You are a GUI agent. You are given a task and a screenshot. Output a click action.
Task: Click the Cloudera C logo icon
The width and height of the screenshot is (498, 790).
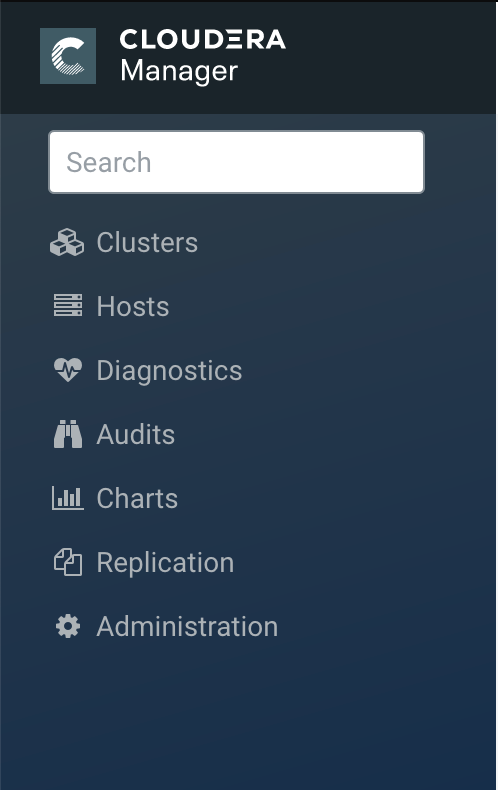tap(68, 56)
